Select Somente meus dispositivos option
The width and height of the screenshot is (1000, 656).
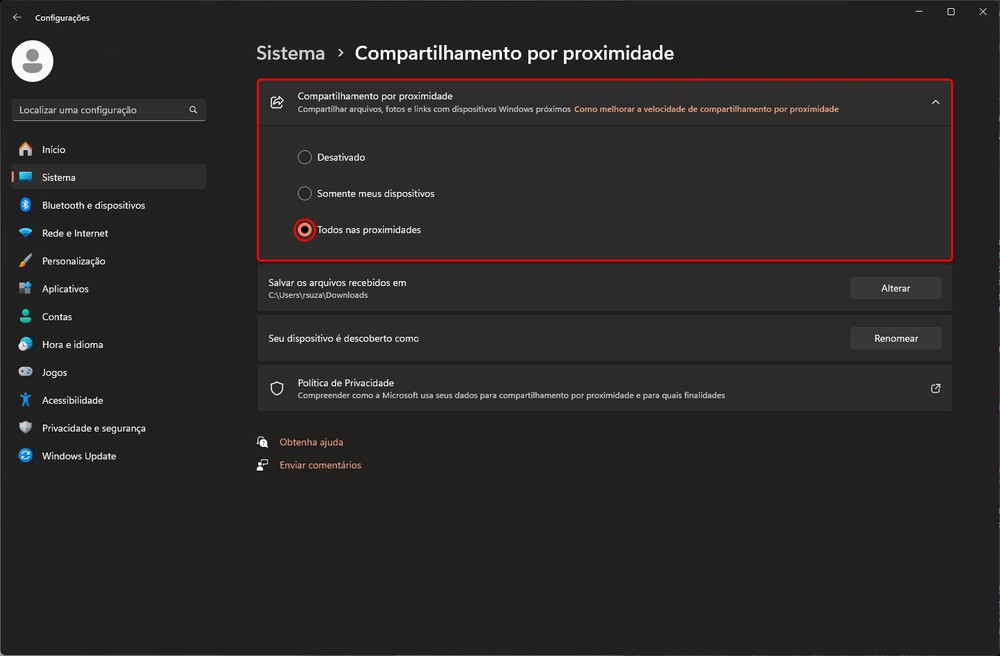click(x=305, y=193)
